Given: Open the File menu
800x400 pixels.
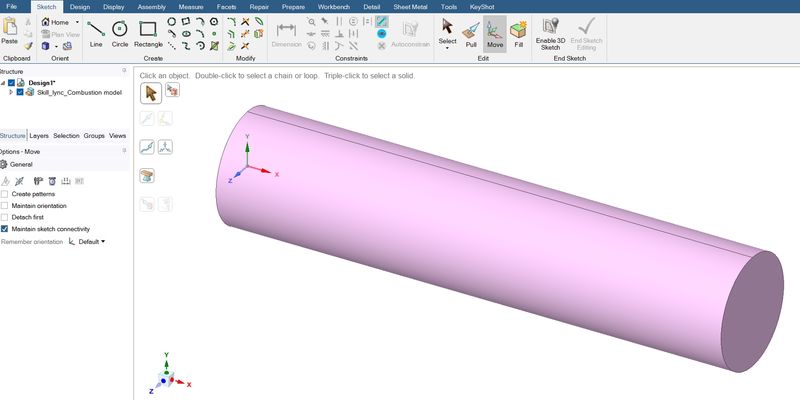Looking at the screenshot, I should [x=12, y=7].
